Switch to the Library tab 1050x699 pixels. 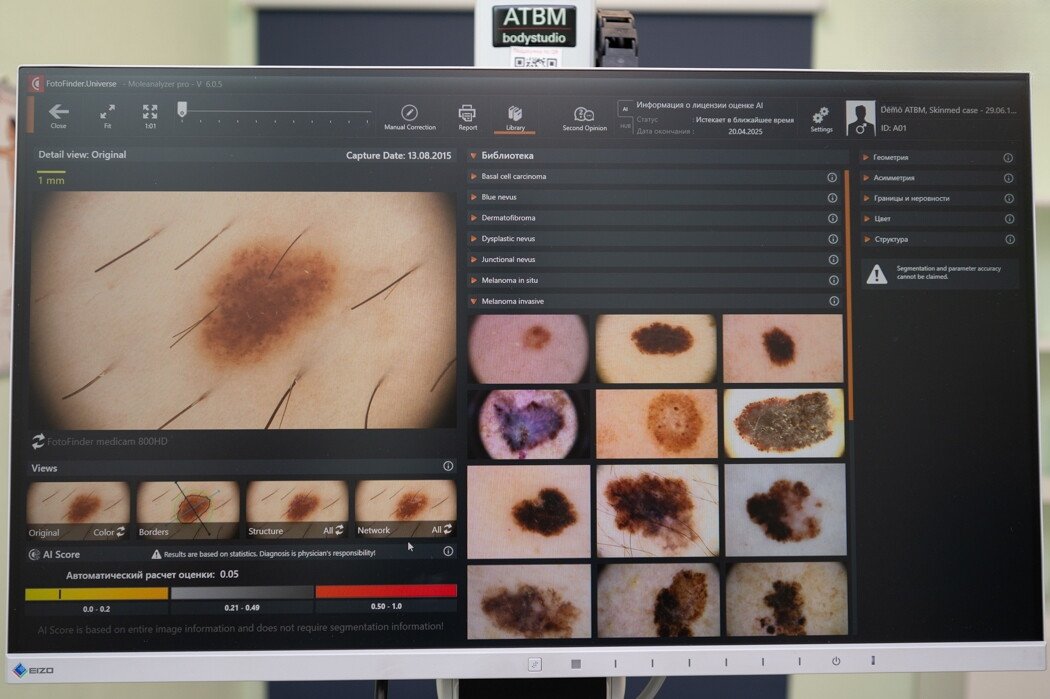pyautogui.click(x=515, y=115)
